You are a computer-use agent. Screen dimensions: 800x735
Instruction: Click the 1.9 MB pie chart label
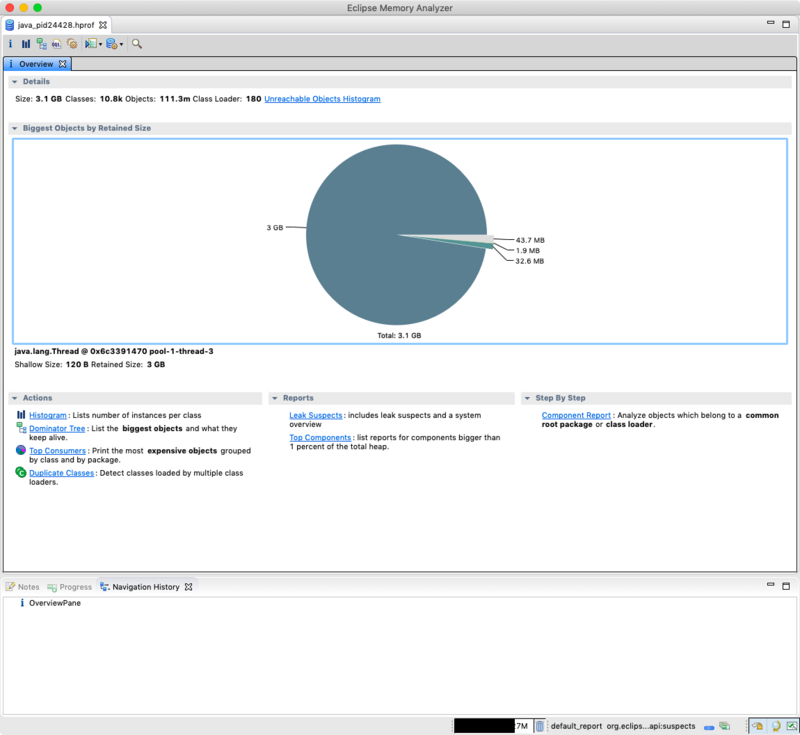click(528, 251)
